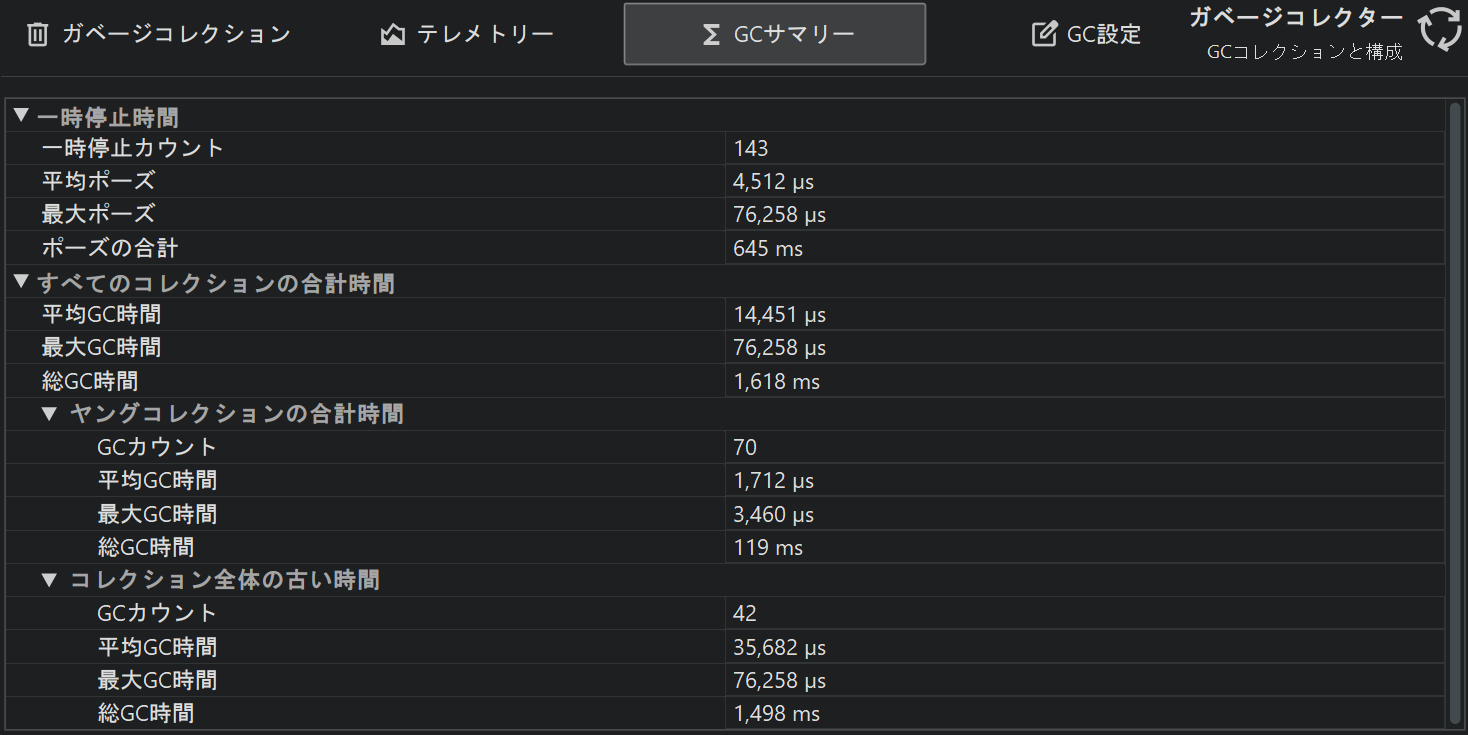Click the ガベージコレクター heading
1468x735 pixels.
point(1295,17)
